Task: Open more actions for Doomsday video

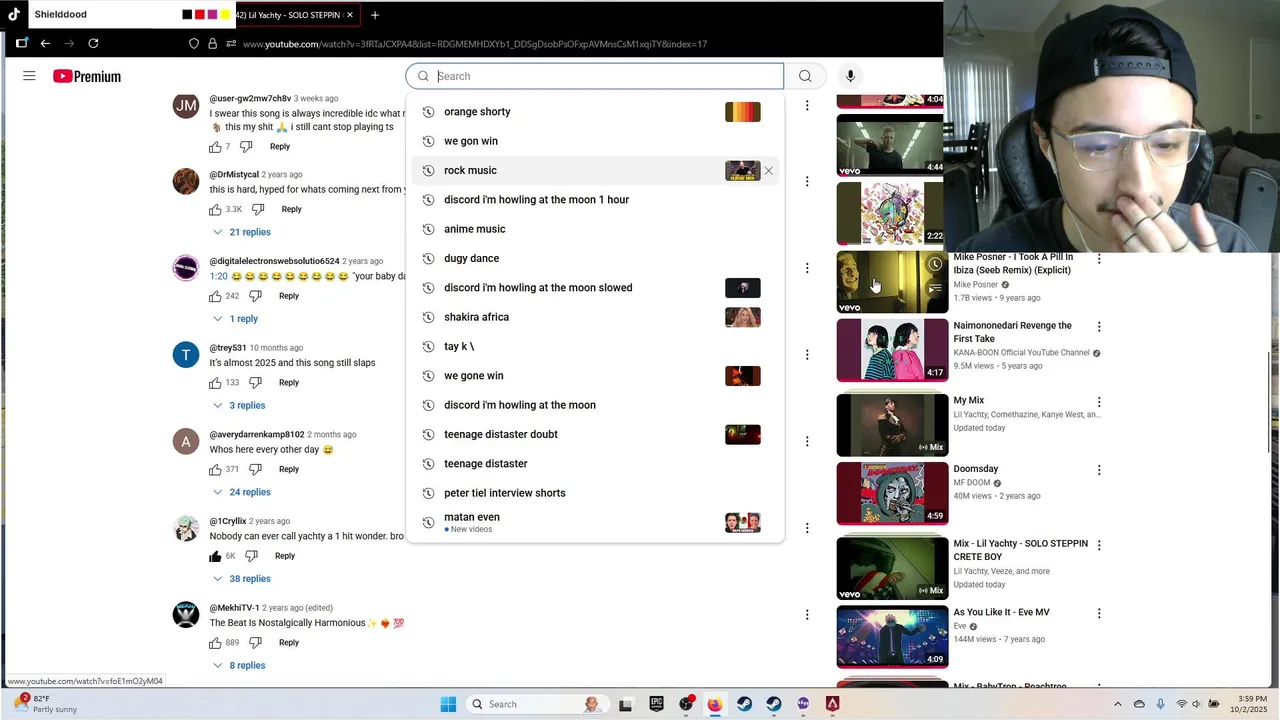Action: click(1099, 469)
